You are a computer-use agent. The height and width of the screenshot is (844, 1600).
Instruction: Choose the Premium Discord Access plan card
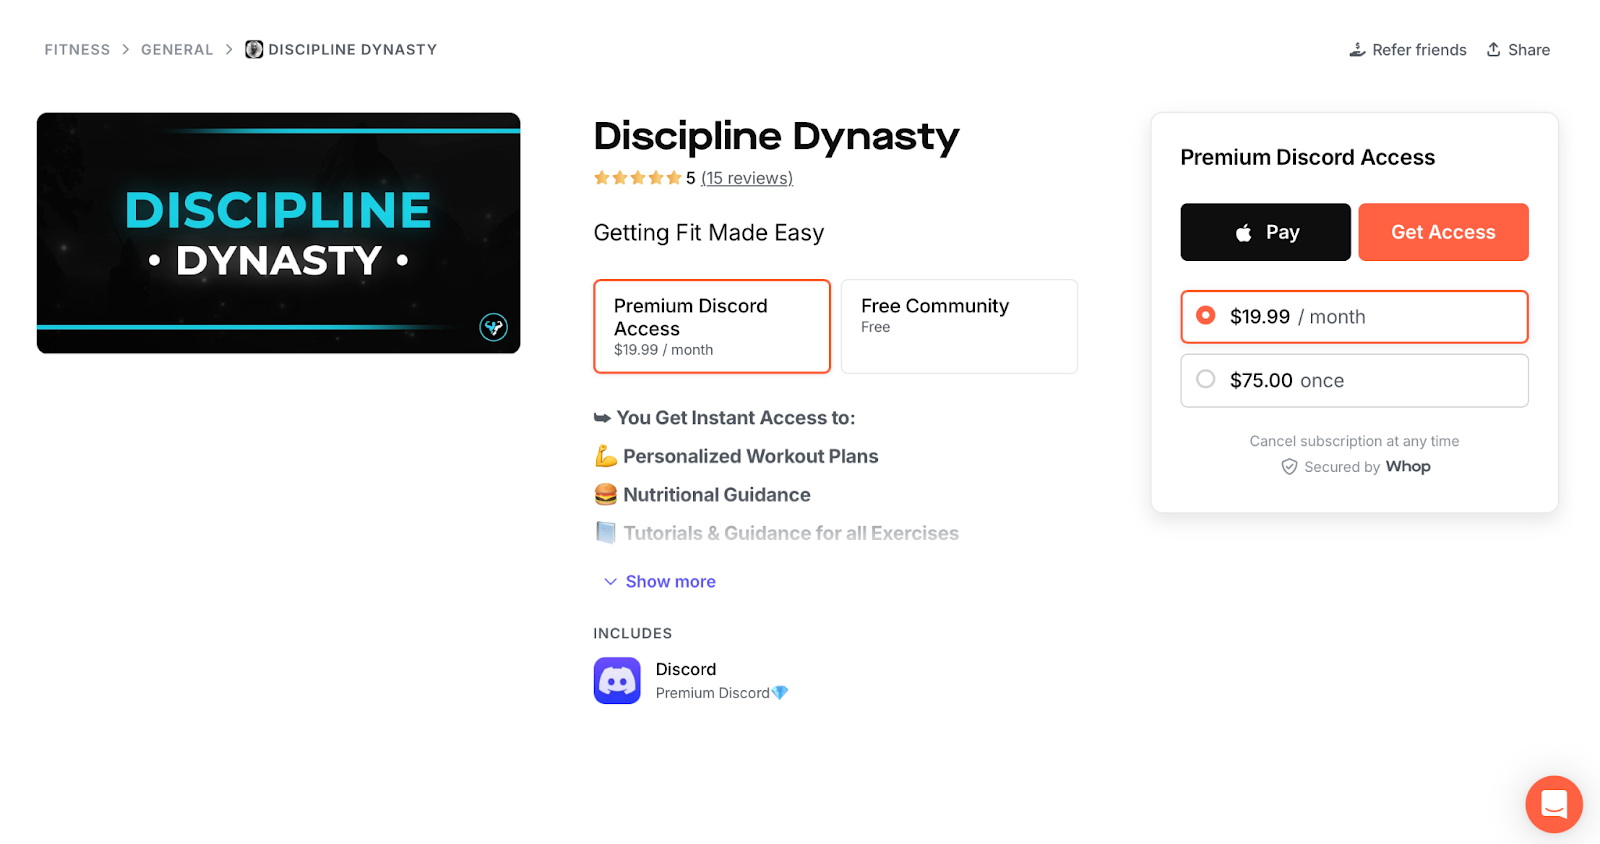[x=712, y=326]
